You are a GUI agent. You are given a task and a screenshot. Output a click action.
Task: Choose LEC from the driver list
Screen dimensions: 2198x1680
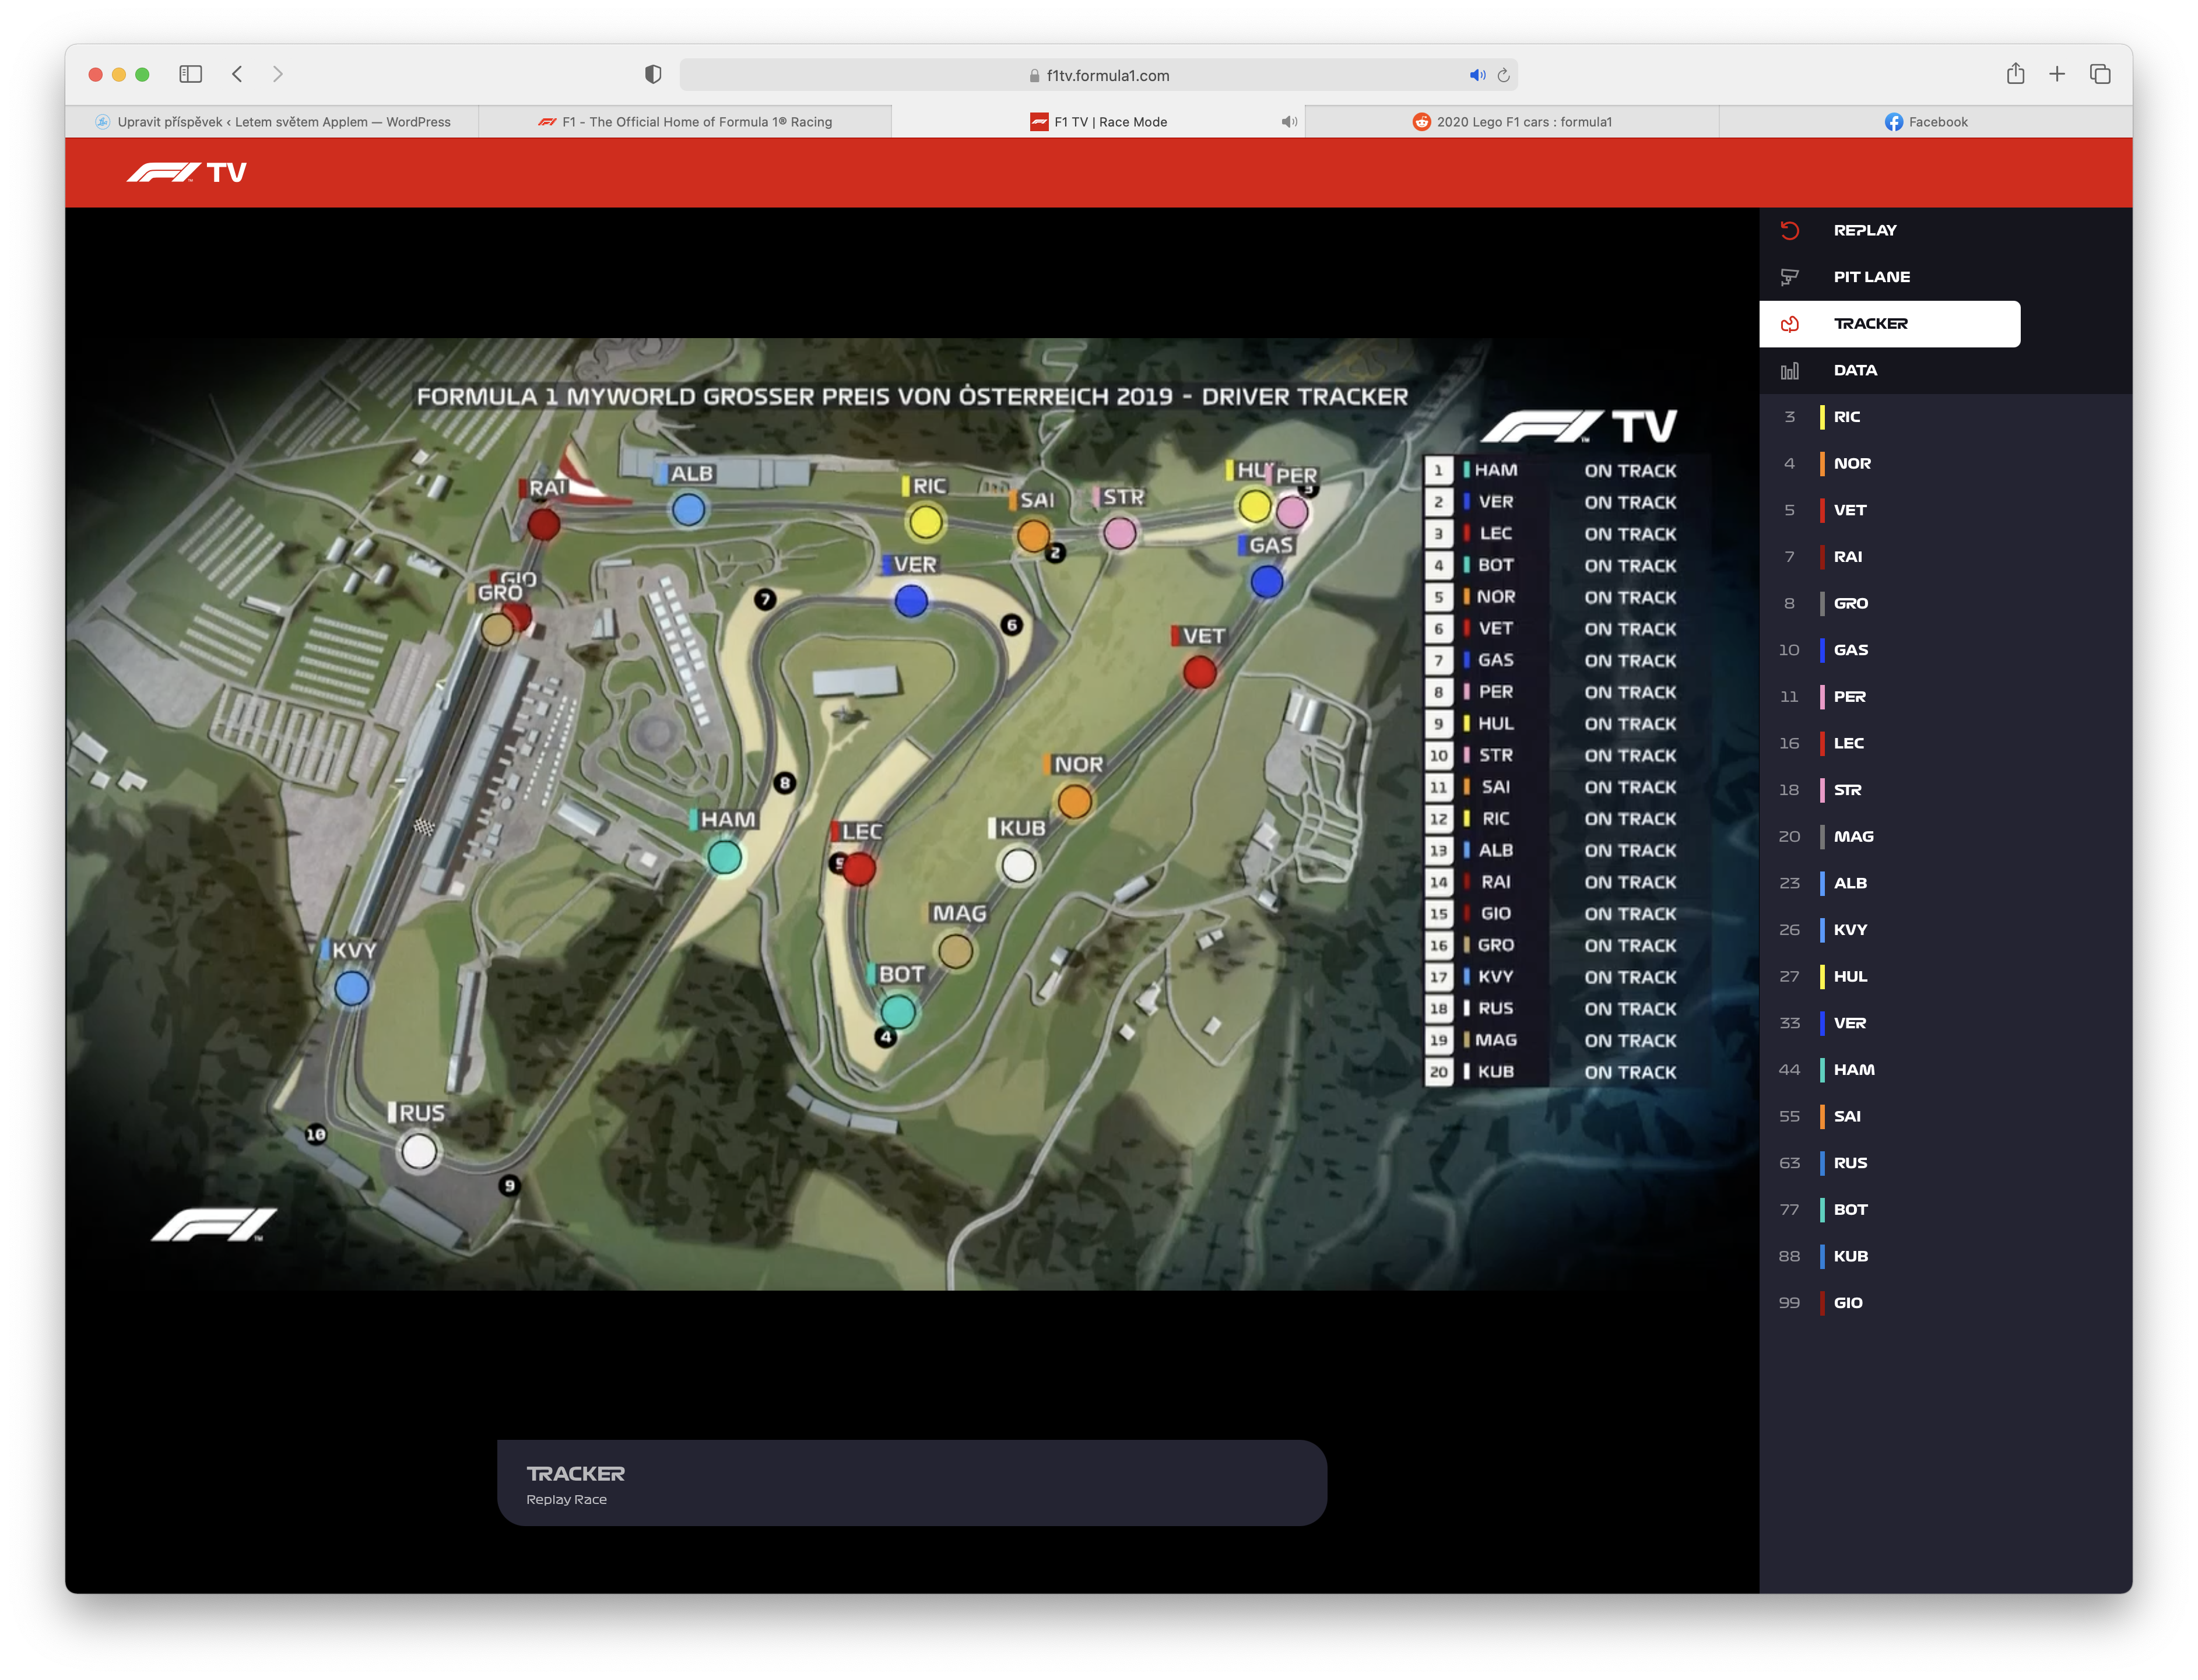click(1848, 743)
